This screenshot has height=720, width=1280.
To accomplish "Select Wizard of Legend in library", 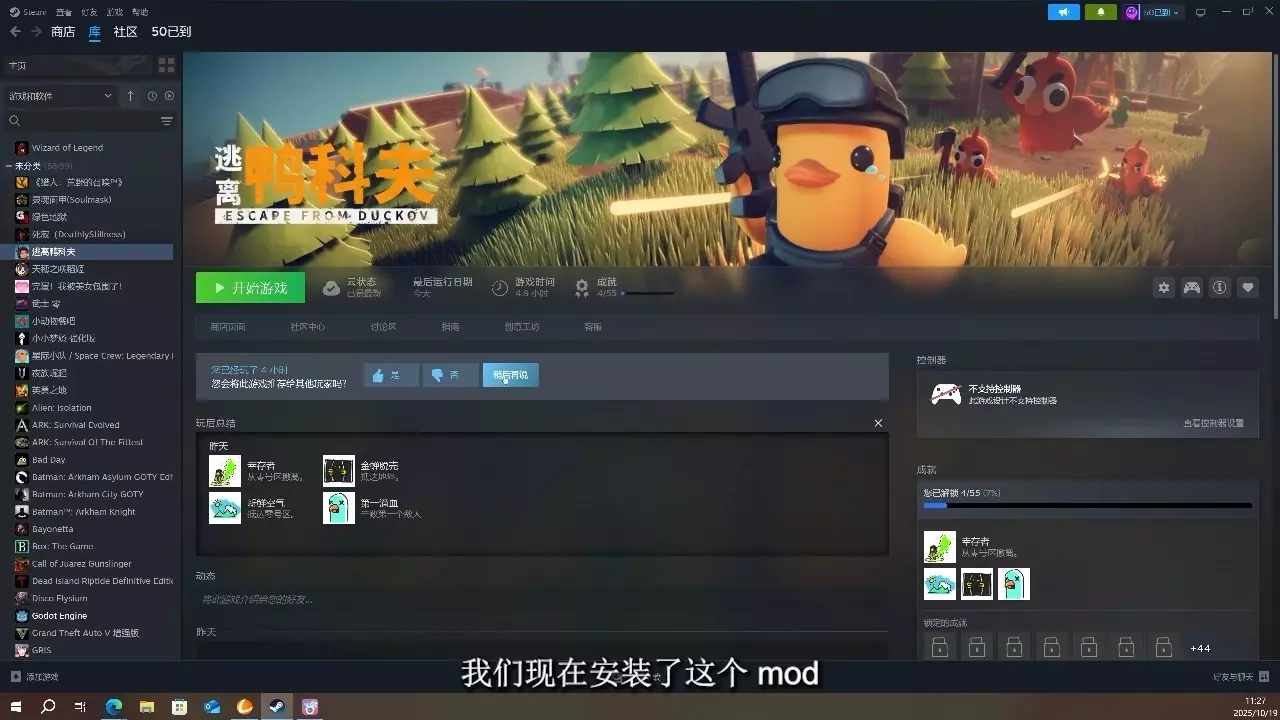I will click(x=67, y=148).
